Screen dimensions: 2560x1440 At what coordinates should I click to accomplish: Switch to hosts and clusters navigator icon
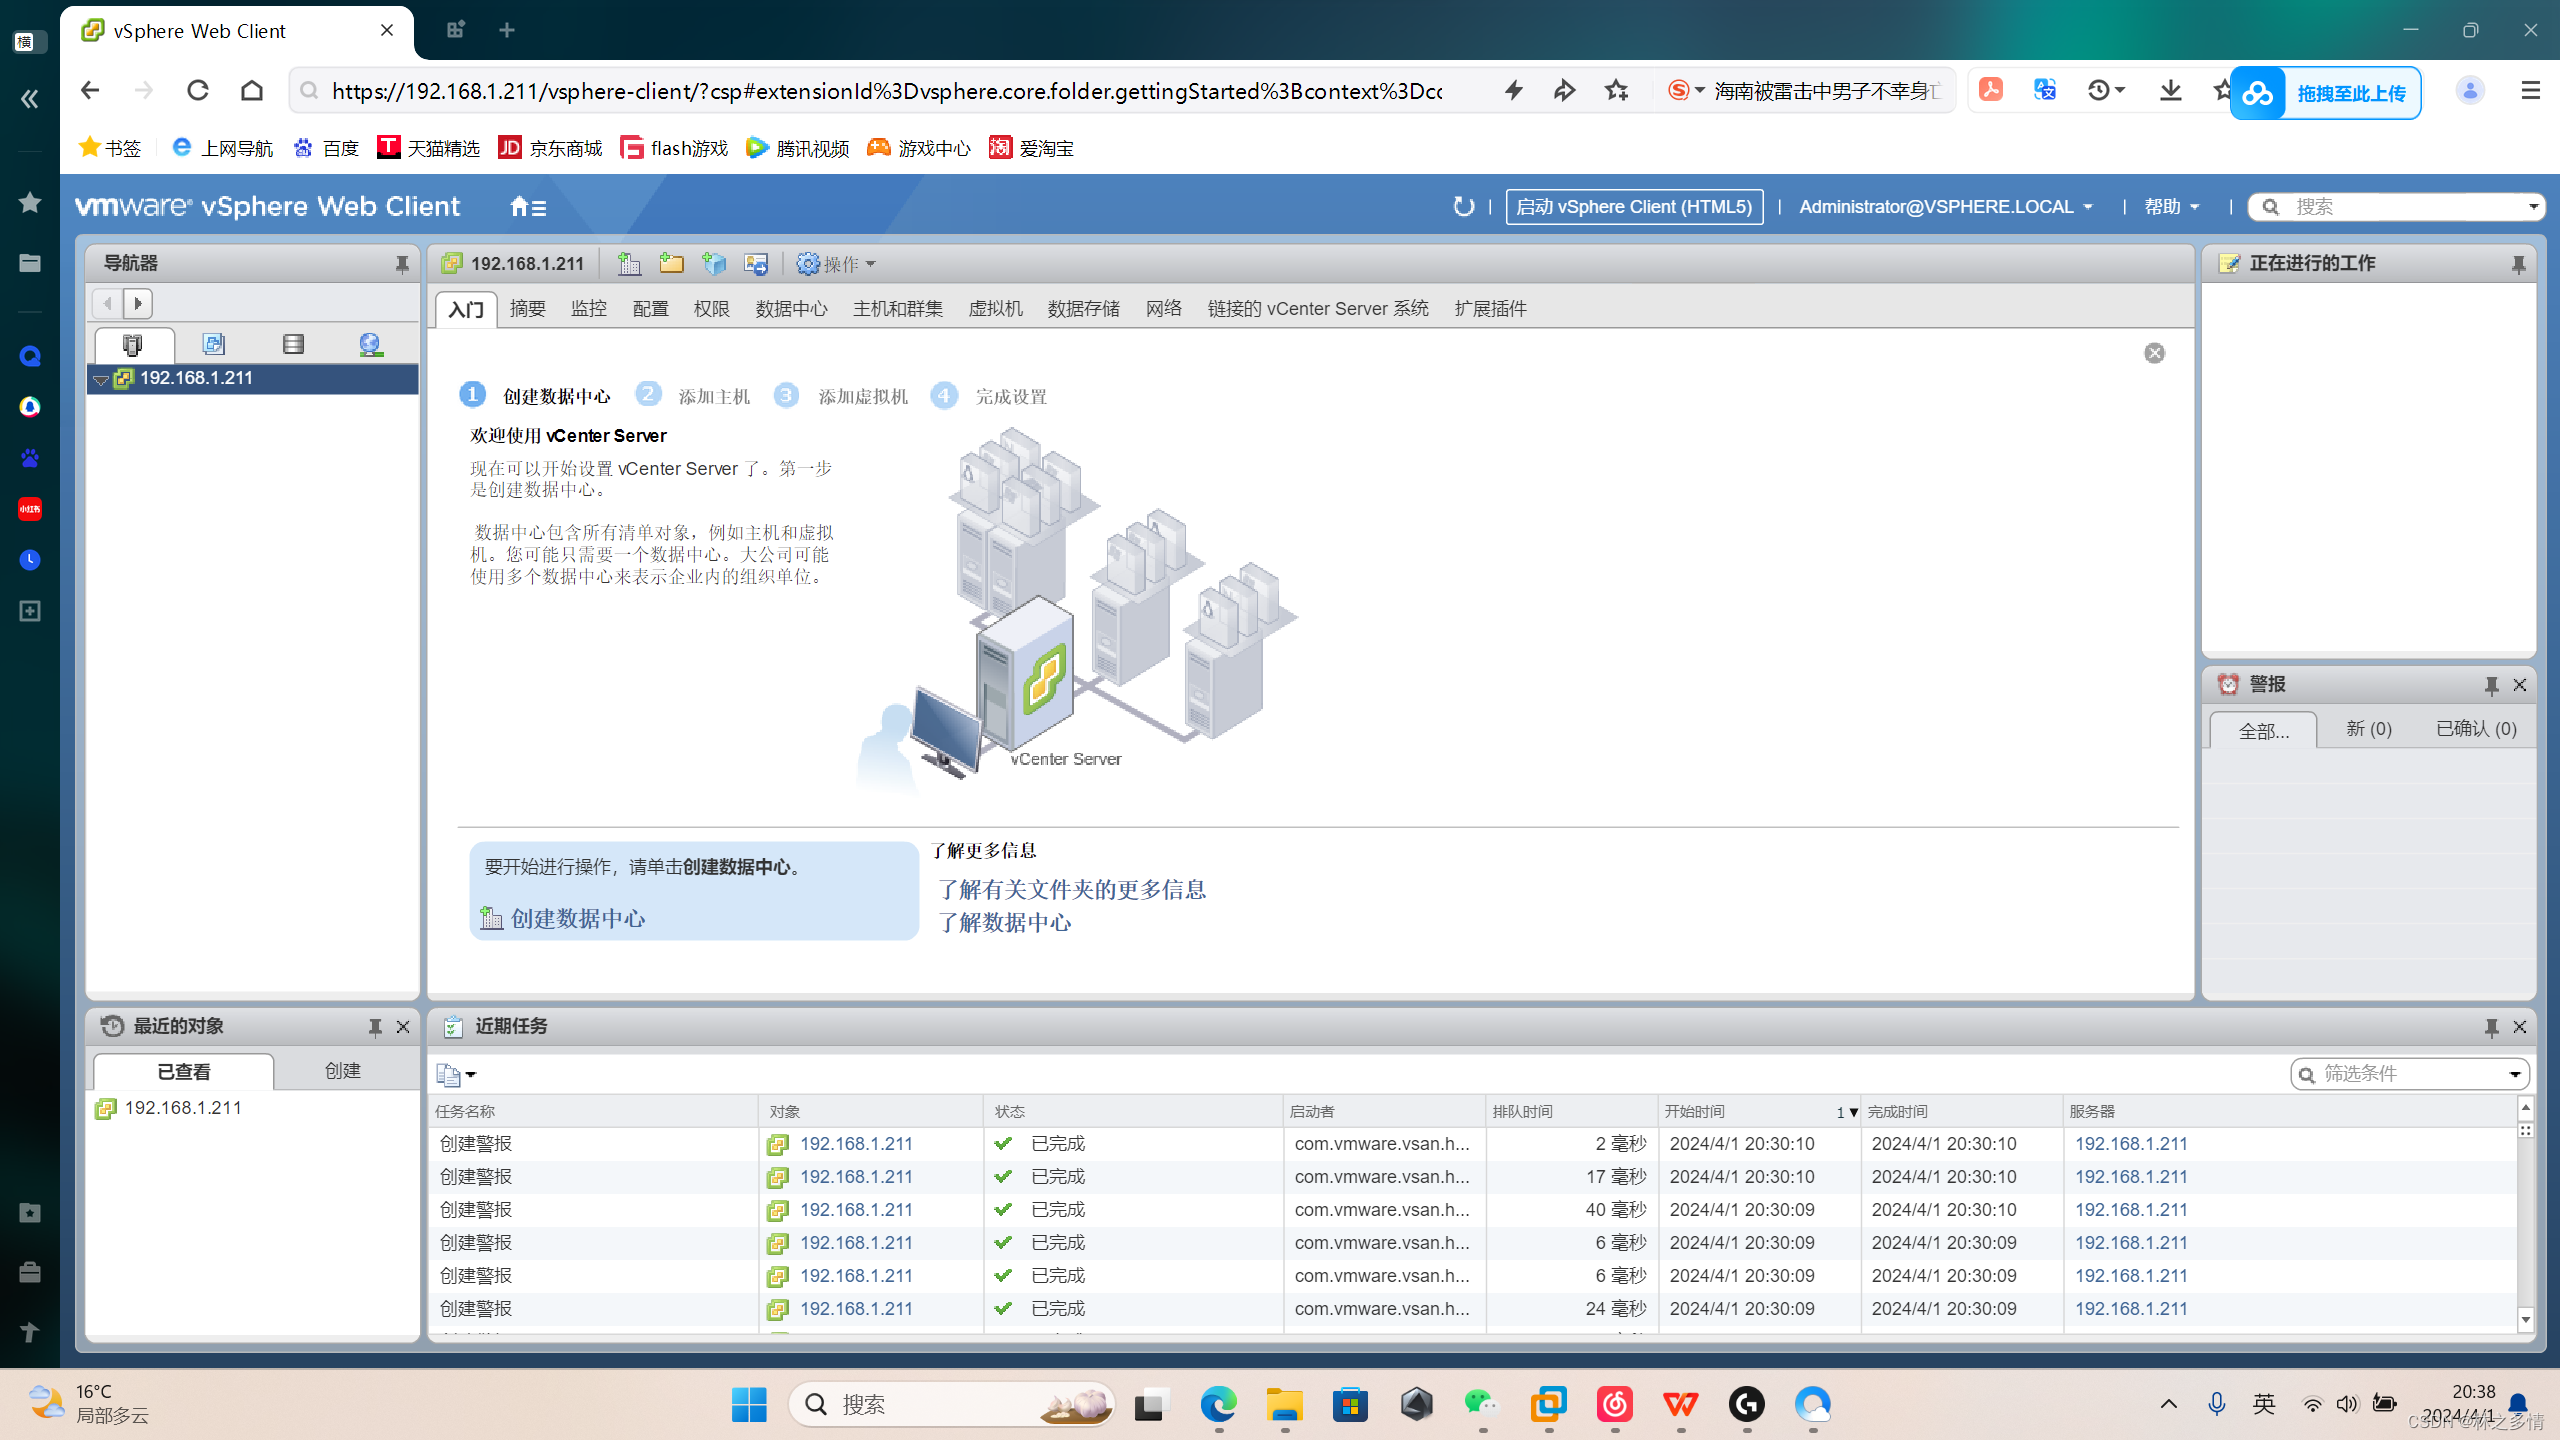click(133, 344)
